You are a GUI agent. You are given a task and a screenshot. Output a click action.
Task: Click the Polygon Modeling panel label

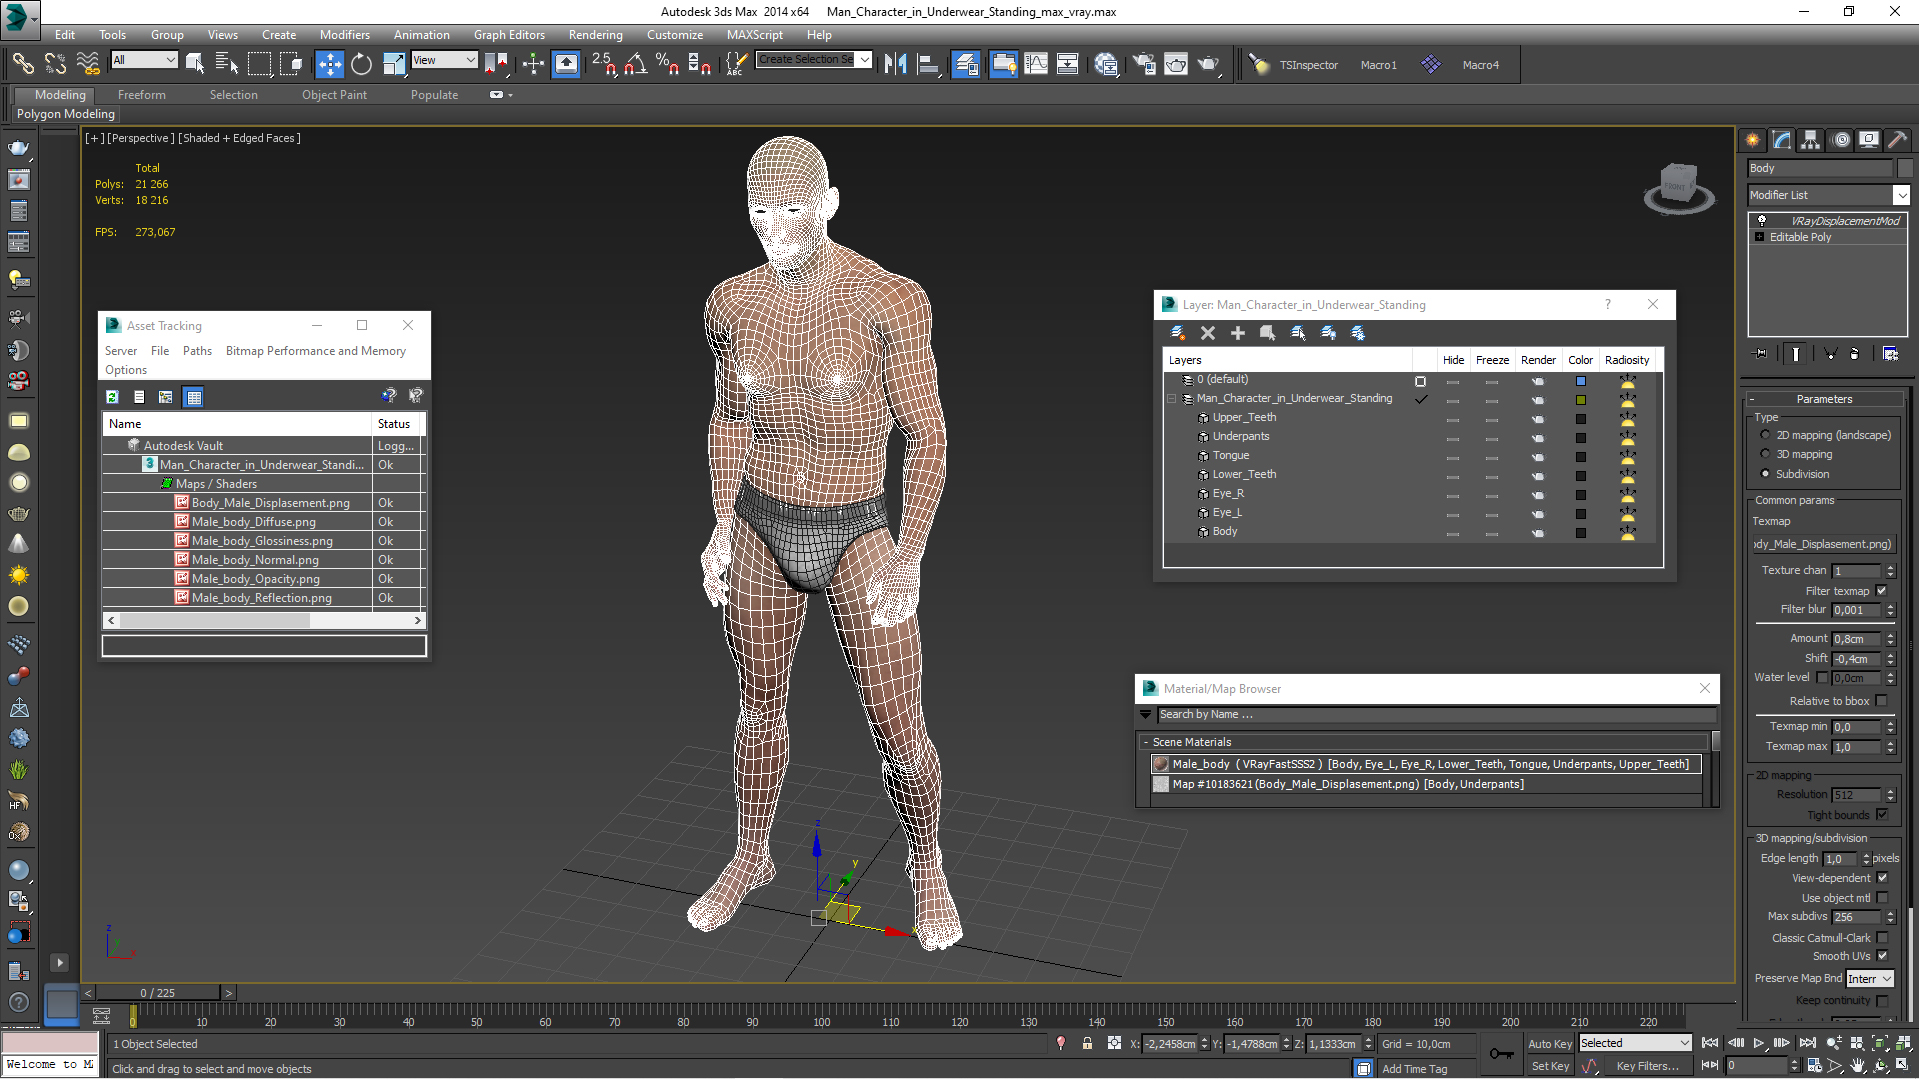66,114
